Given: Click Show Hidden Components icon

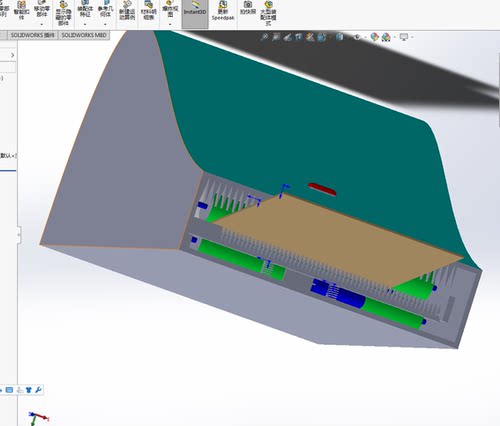Looking at the screenshot, I should pyautogui.click(x=63, y=13).
